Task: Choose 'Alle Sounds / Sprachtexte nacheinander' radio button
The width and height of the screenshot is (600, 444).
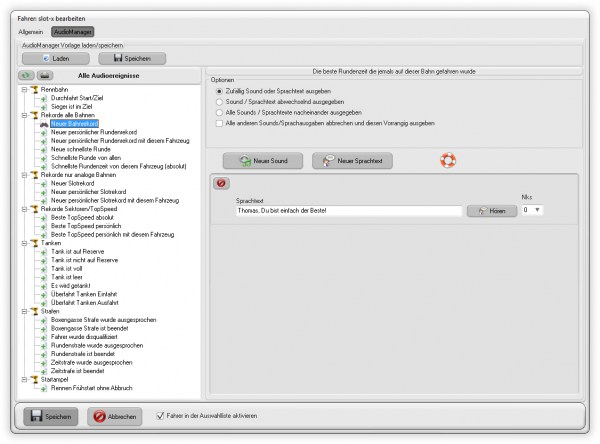Action: (x=220, y=113)
